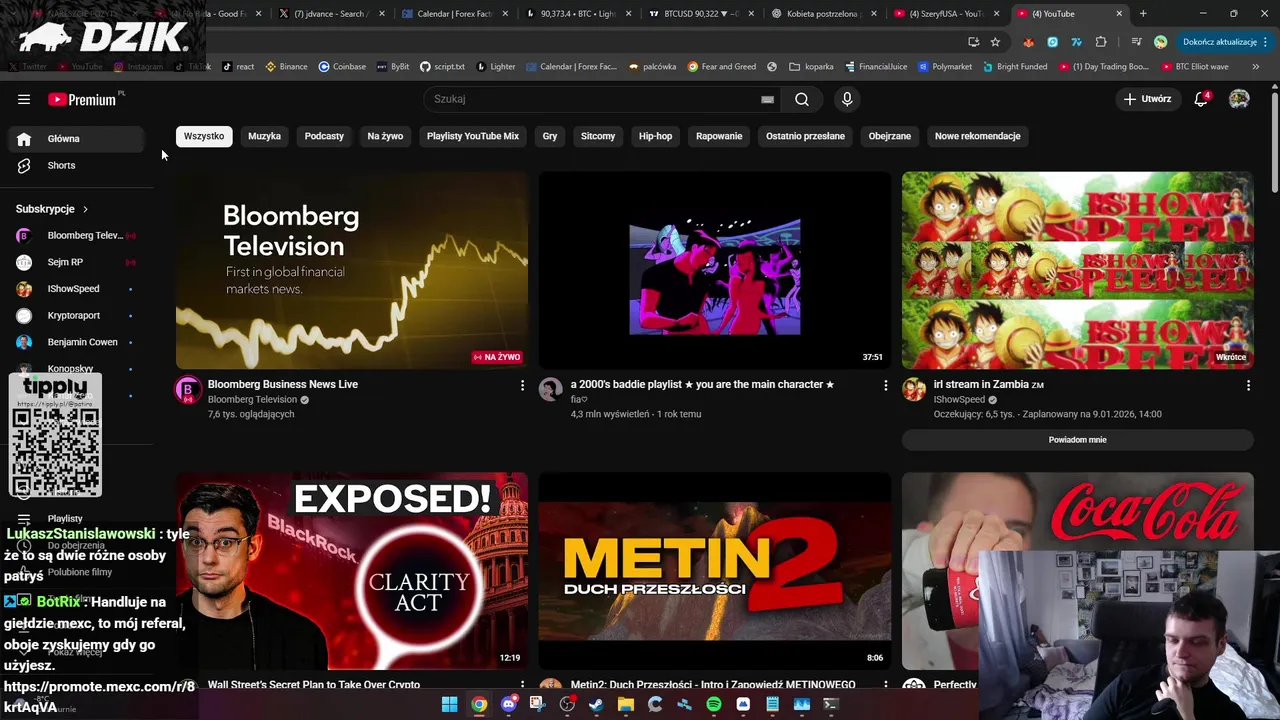Select the Gry filter chip

pyautogui.click(x=550, y=136)
